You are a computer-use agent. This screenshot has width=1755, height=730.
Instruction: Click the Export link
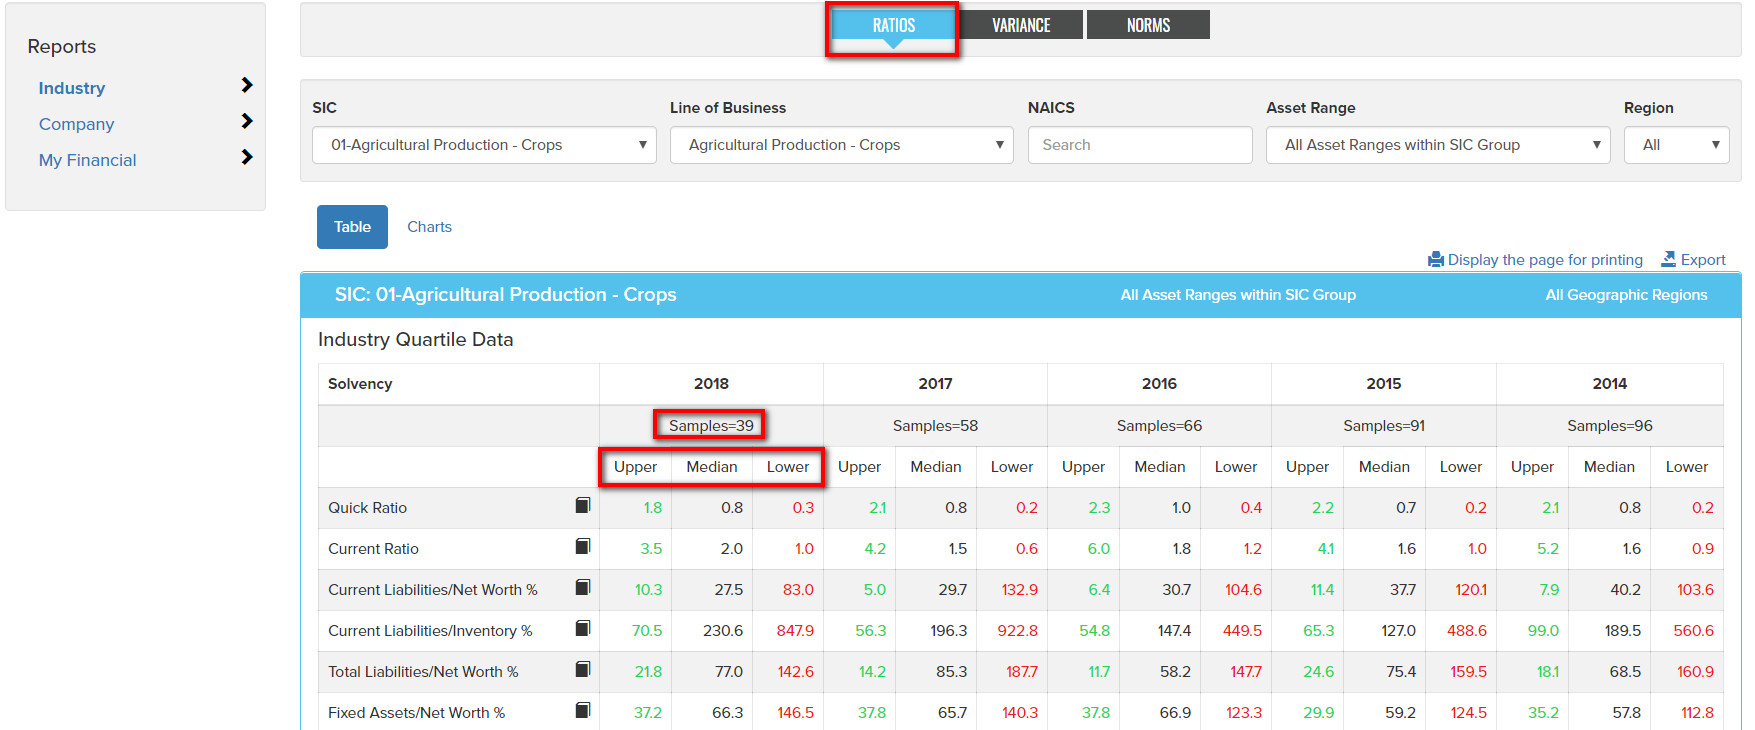(1703, 260)
